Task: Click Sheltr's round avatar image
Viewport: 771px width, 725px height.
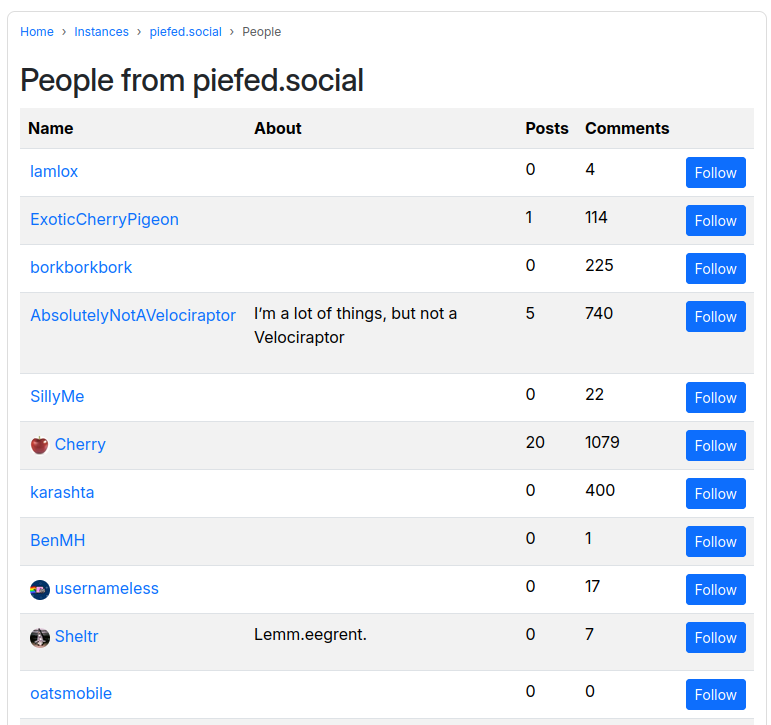Action: click(x=39, y=637)
